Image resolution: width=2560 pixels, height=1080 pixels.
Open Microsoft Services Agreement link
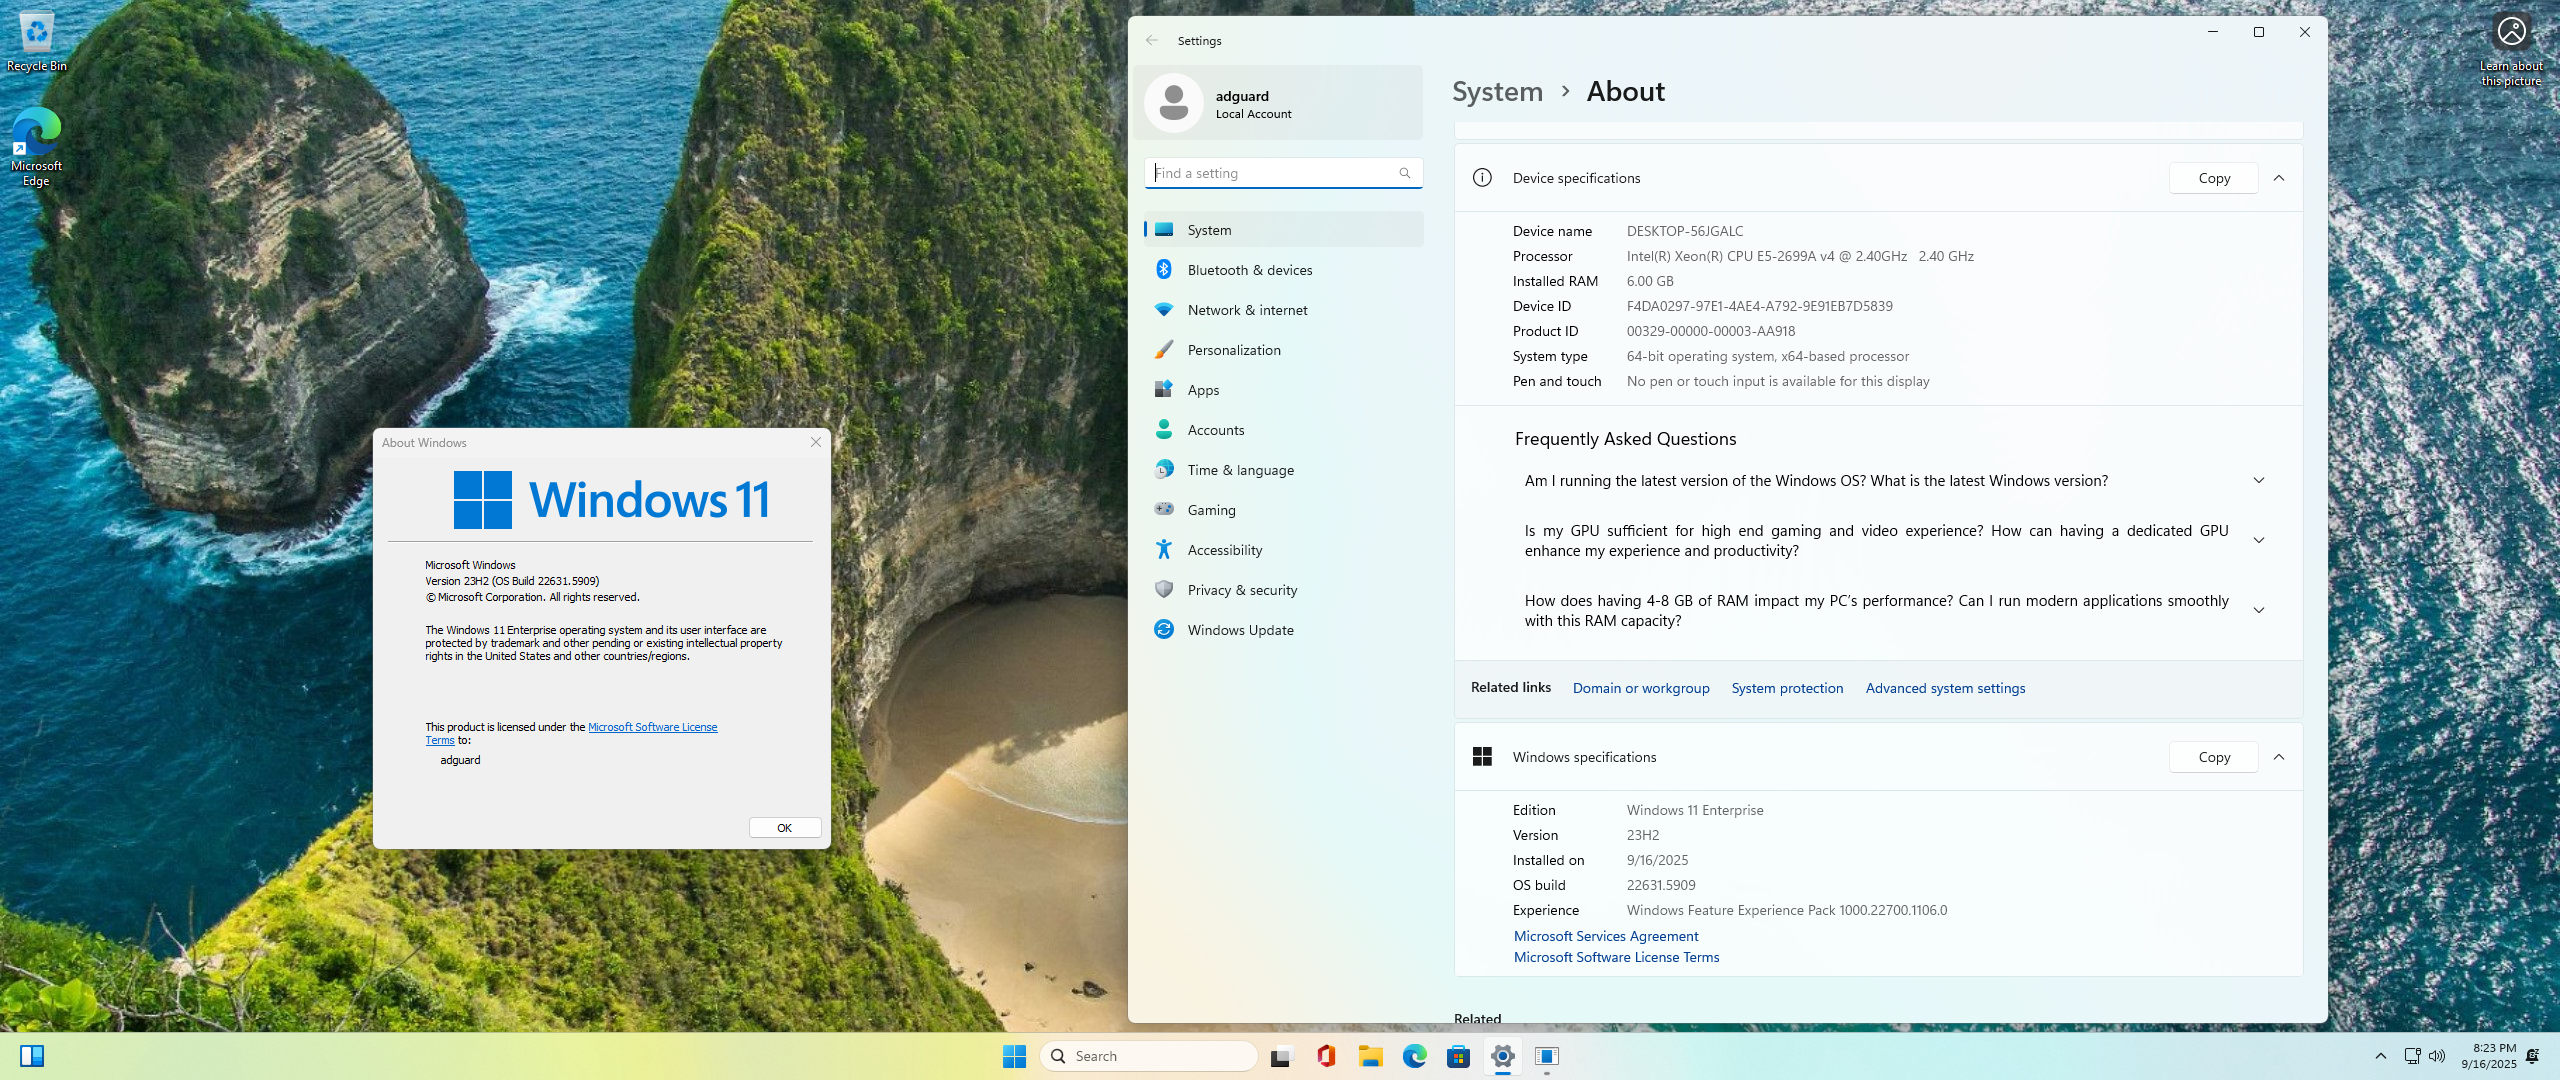pyautogui.click(x=1606, y=936)
